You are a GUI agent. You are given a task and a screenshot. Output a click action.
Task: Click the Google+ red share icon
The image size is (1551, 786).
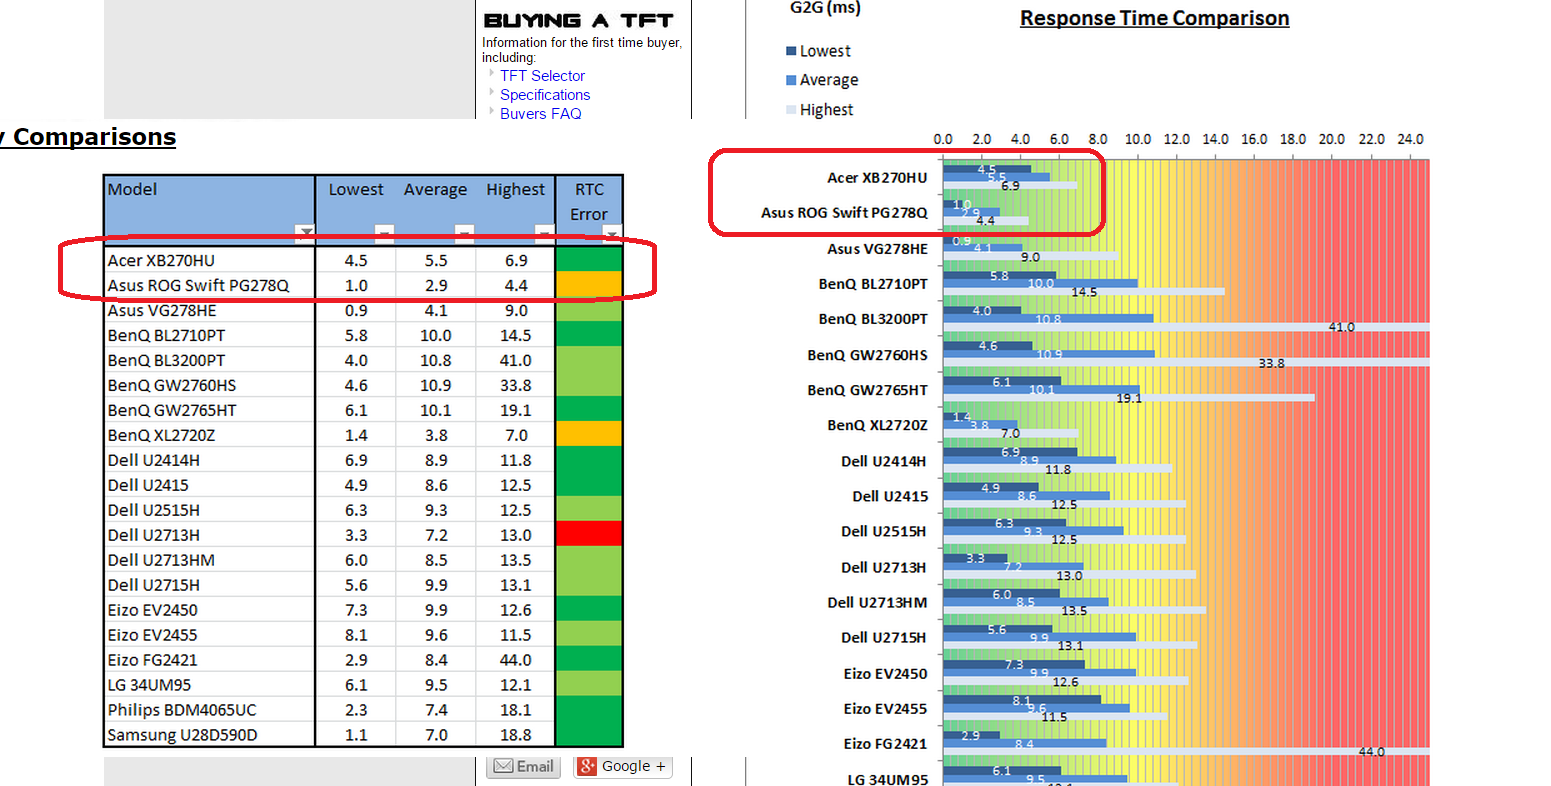tap(587, 767)
